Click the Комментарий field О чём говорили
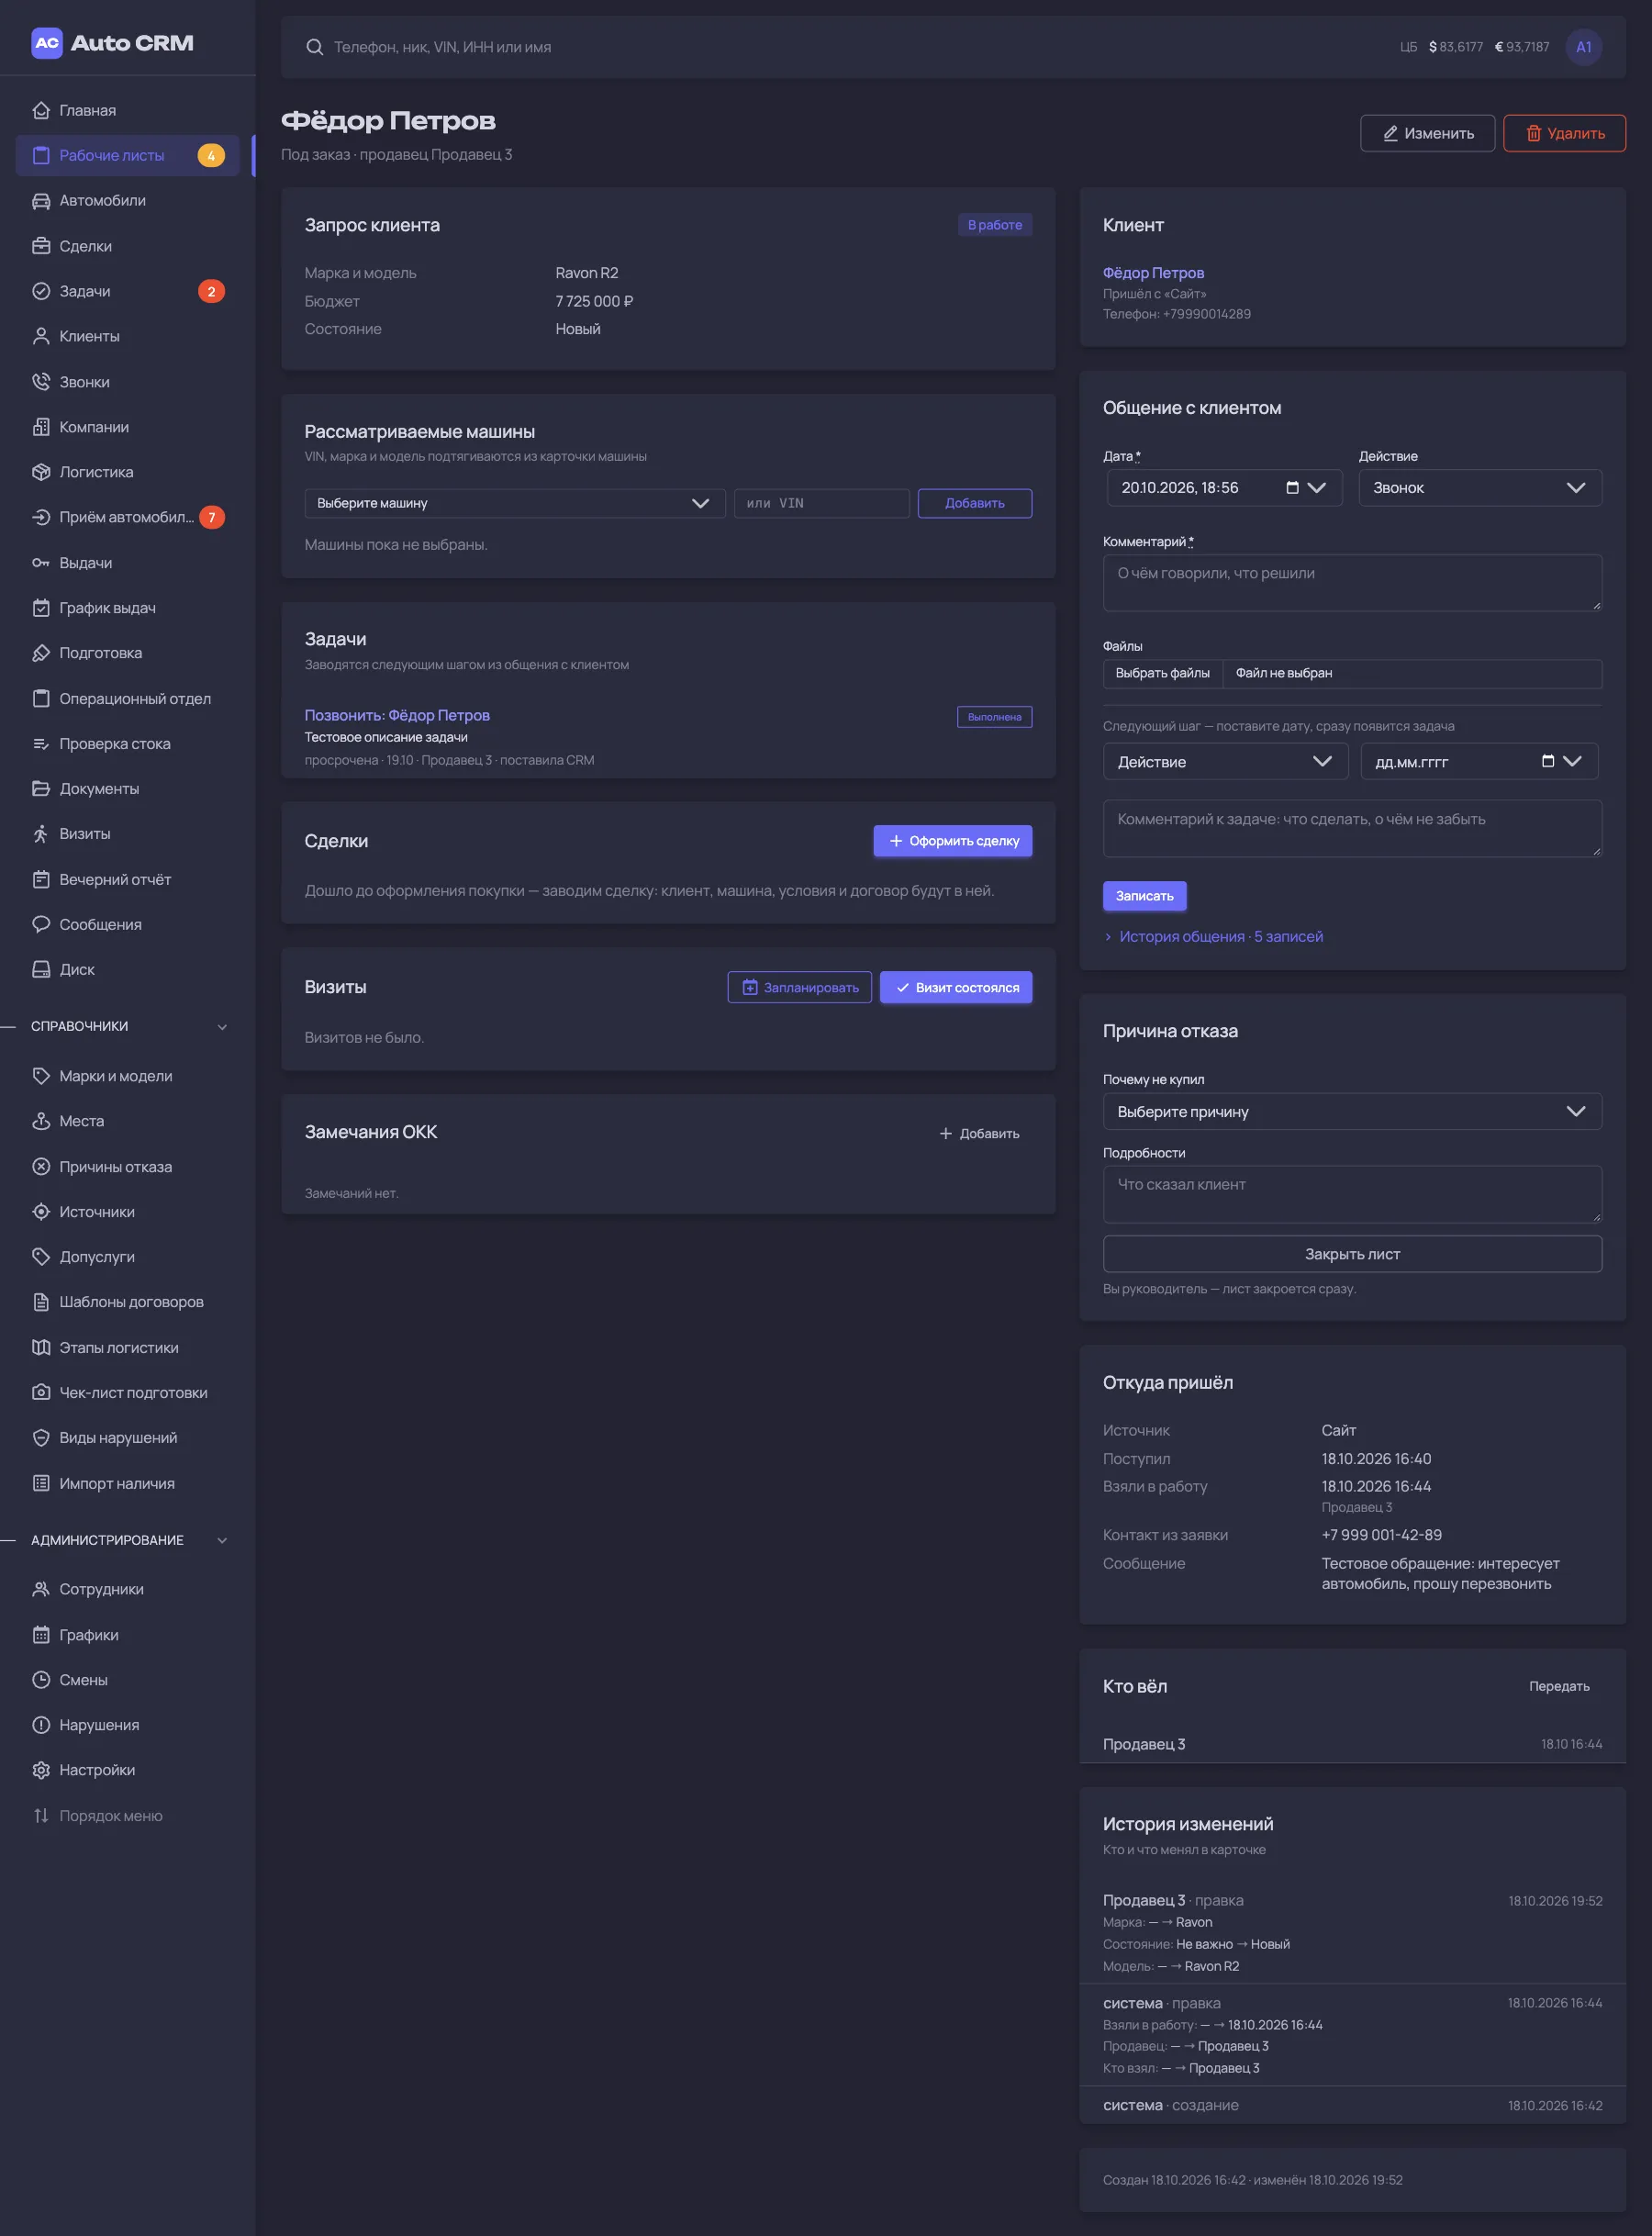This screenshot has height=2236, width=1652. [1351, 583]
